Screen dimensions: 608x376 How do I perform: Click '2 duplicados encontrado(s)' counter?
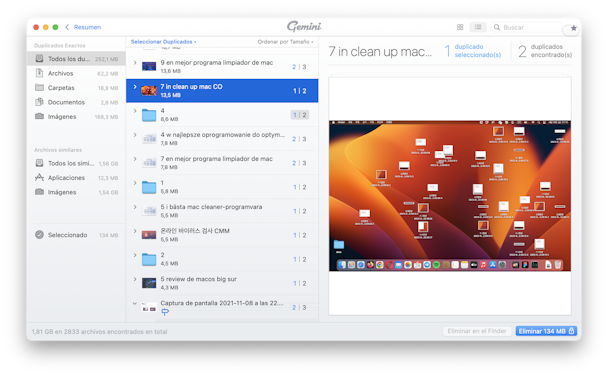[545, 51]
